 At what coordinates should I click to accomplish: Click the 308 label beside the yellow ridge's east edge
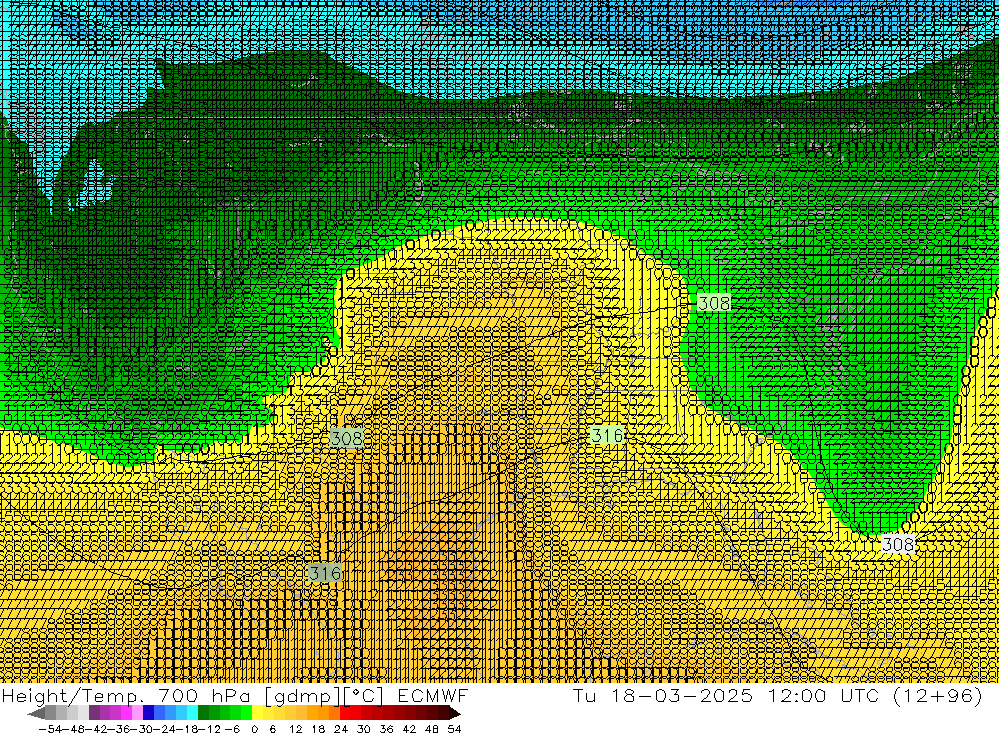(x=714, y=303)
